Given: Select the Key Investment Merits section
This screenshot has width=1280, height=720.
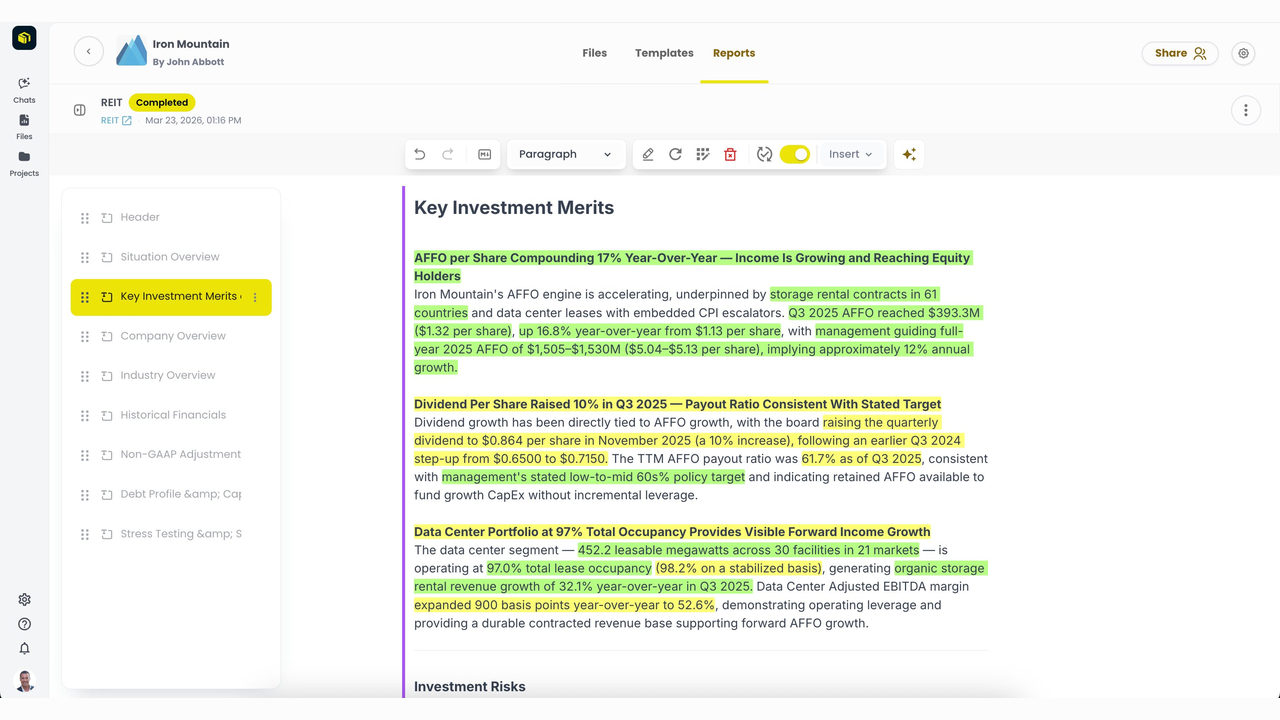Looking at the screenshot, I should [171, 297].
